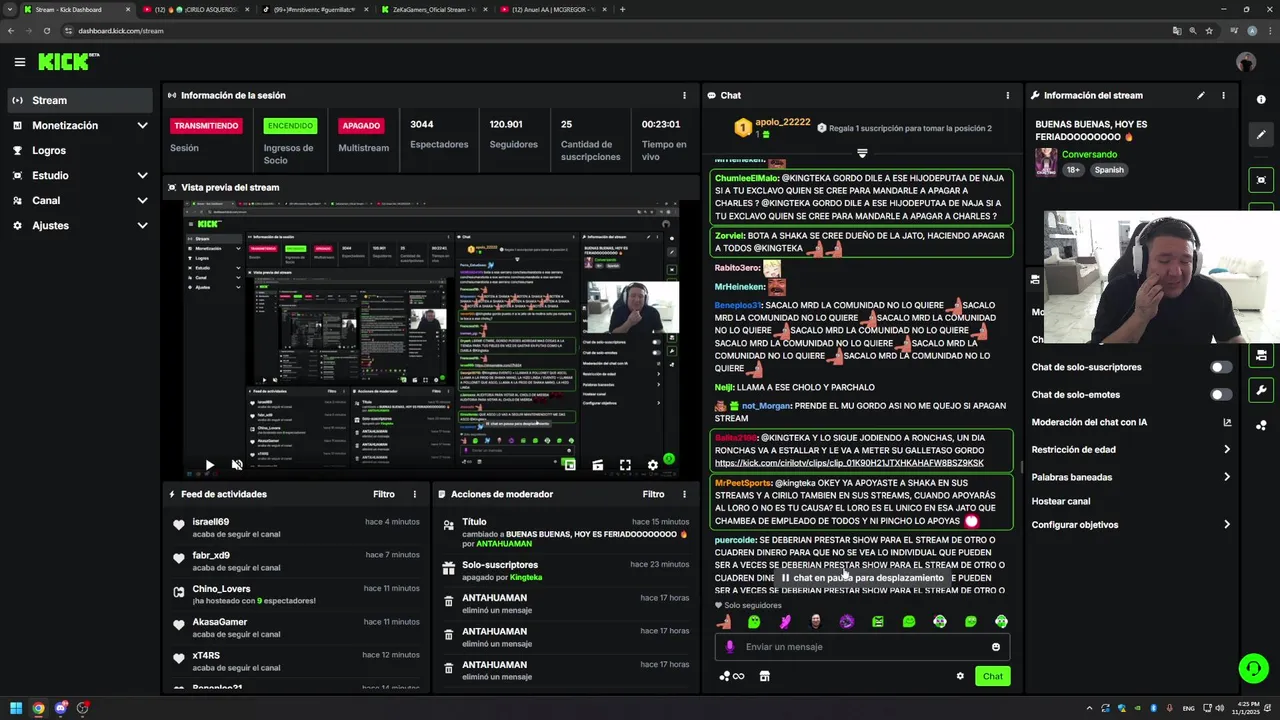Toggle theater mode on stream preview

(597, 465)
